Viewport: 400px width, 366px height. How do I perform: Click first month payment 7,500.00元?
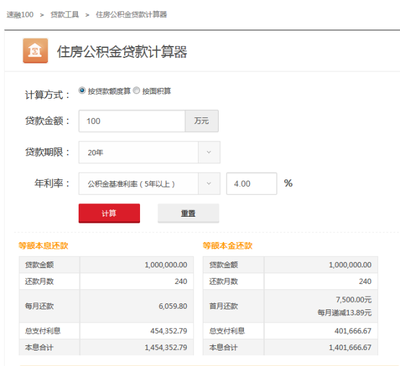click(353, 300)
